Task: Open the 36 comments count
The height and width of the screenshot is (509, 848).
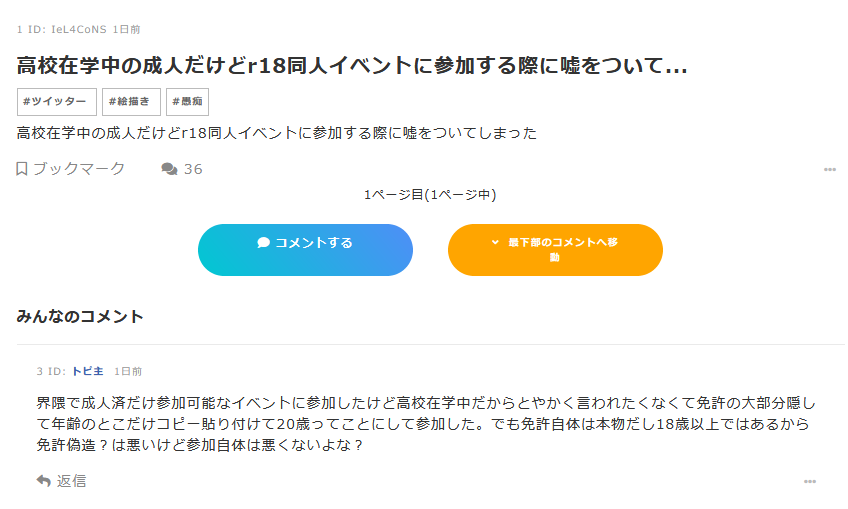Action: 193,169
